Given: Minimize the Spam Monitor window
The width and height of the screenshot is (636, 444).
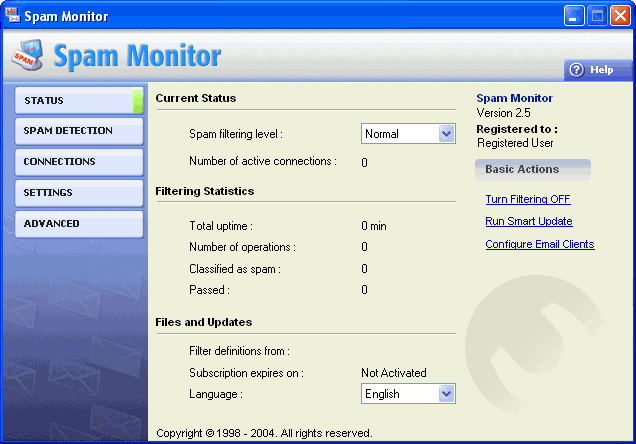Looking at the screenshot, I should [x=574, y=16].
